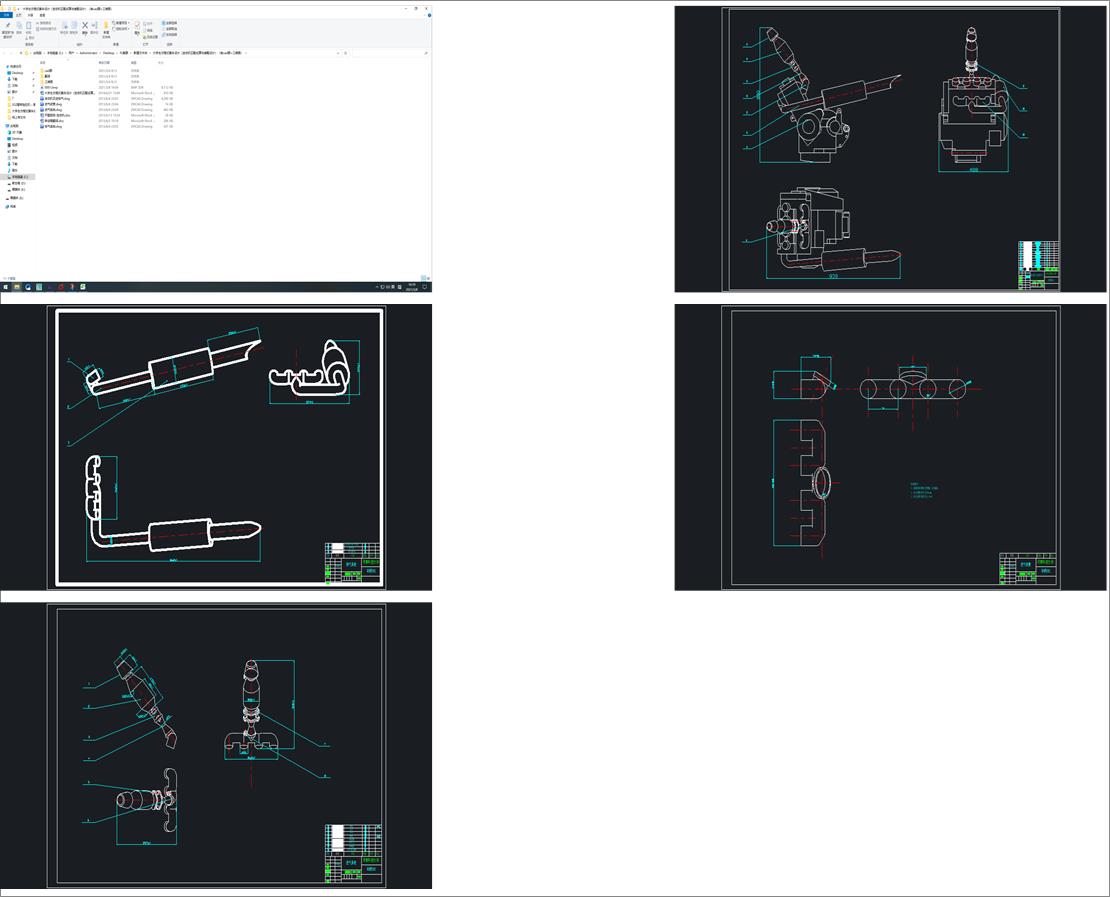Click the Pin to Quick access ribbon icon

tap(8, 25)
